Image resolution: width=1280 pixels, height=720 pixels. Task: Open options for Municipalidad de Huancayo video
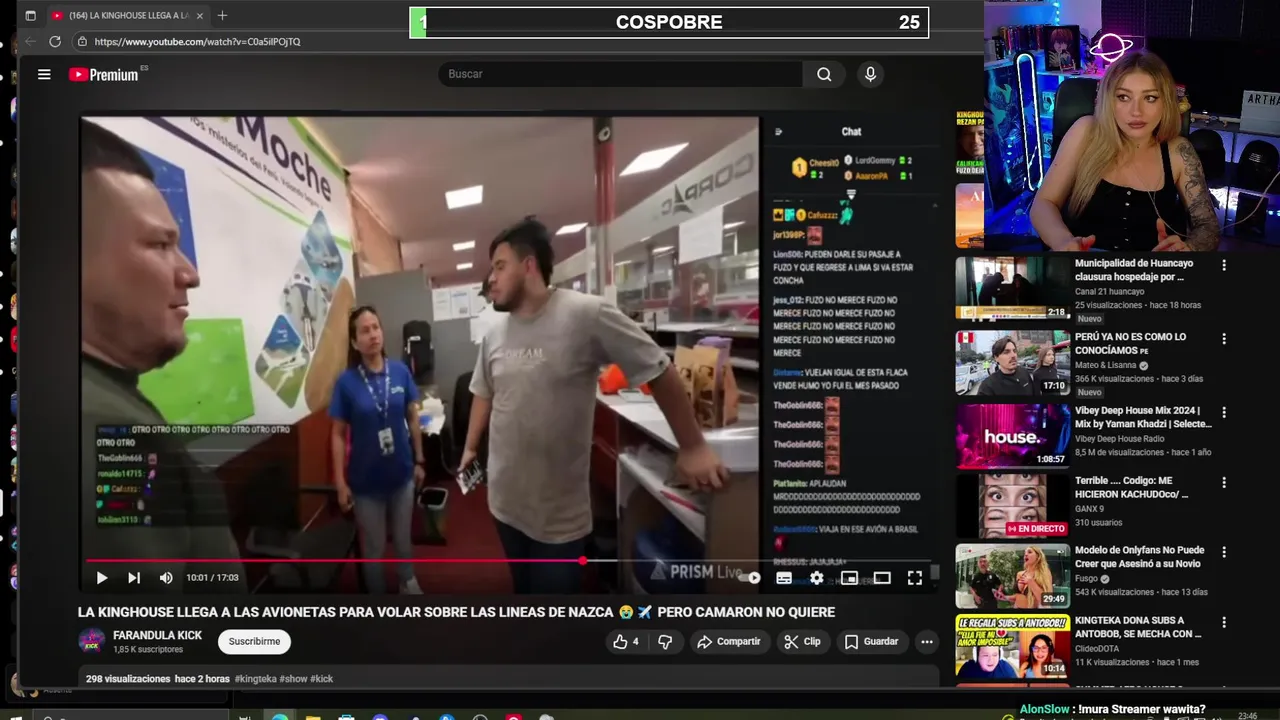pos(1224,266)
